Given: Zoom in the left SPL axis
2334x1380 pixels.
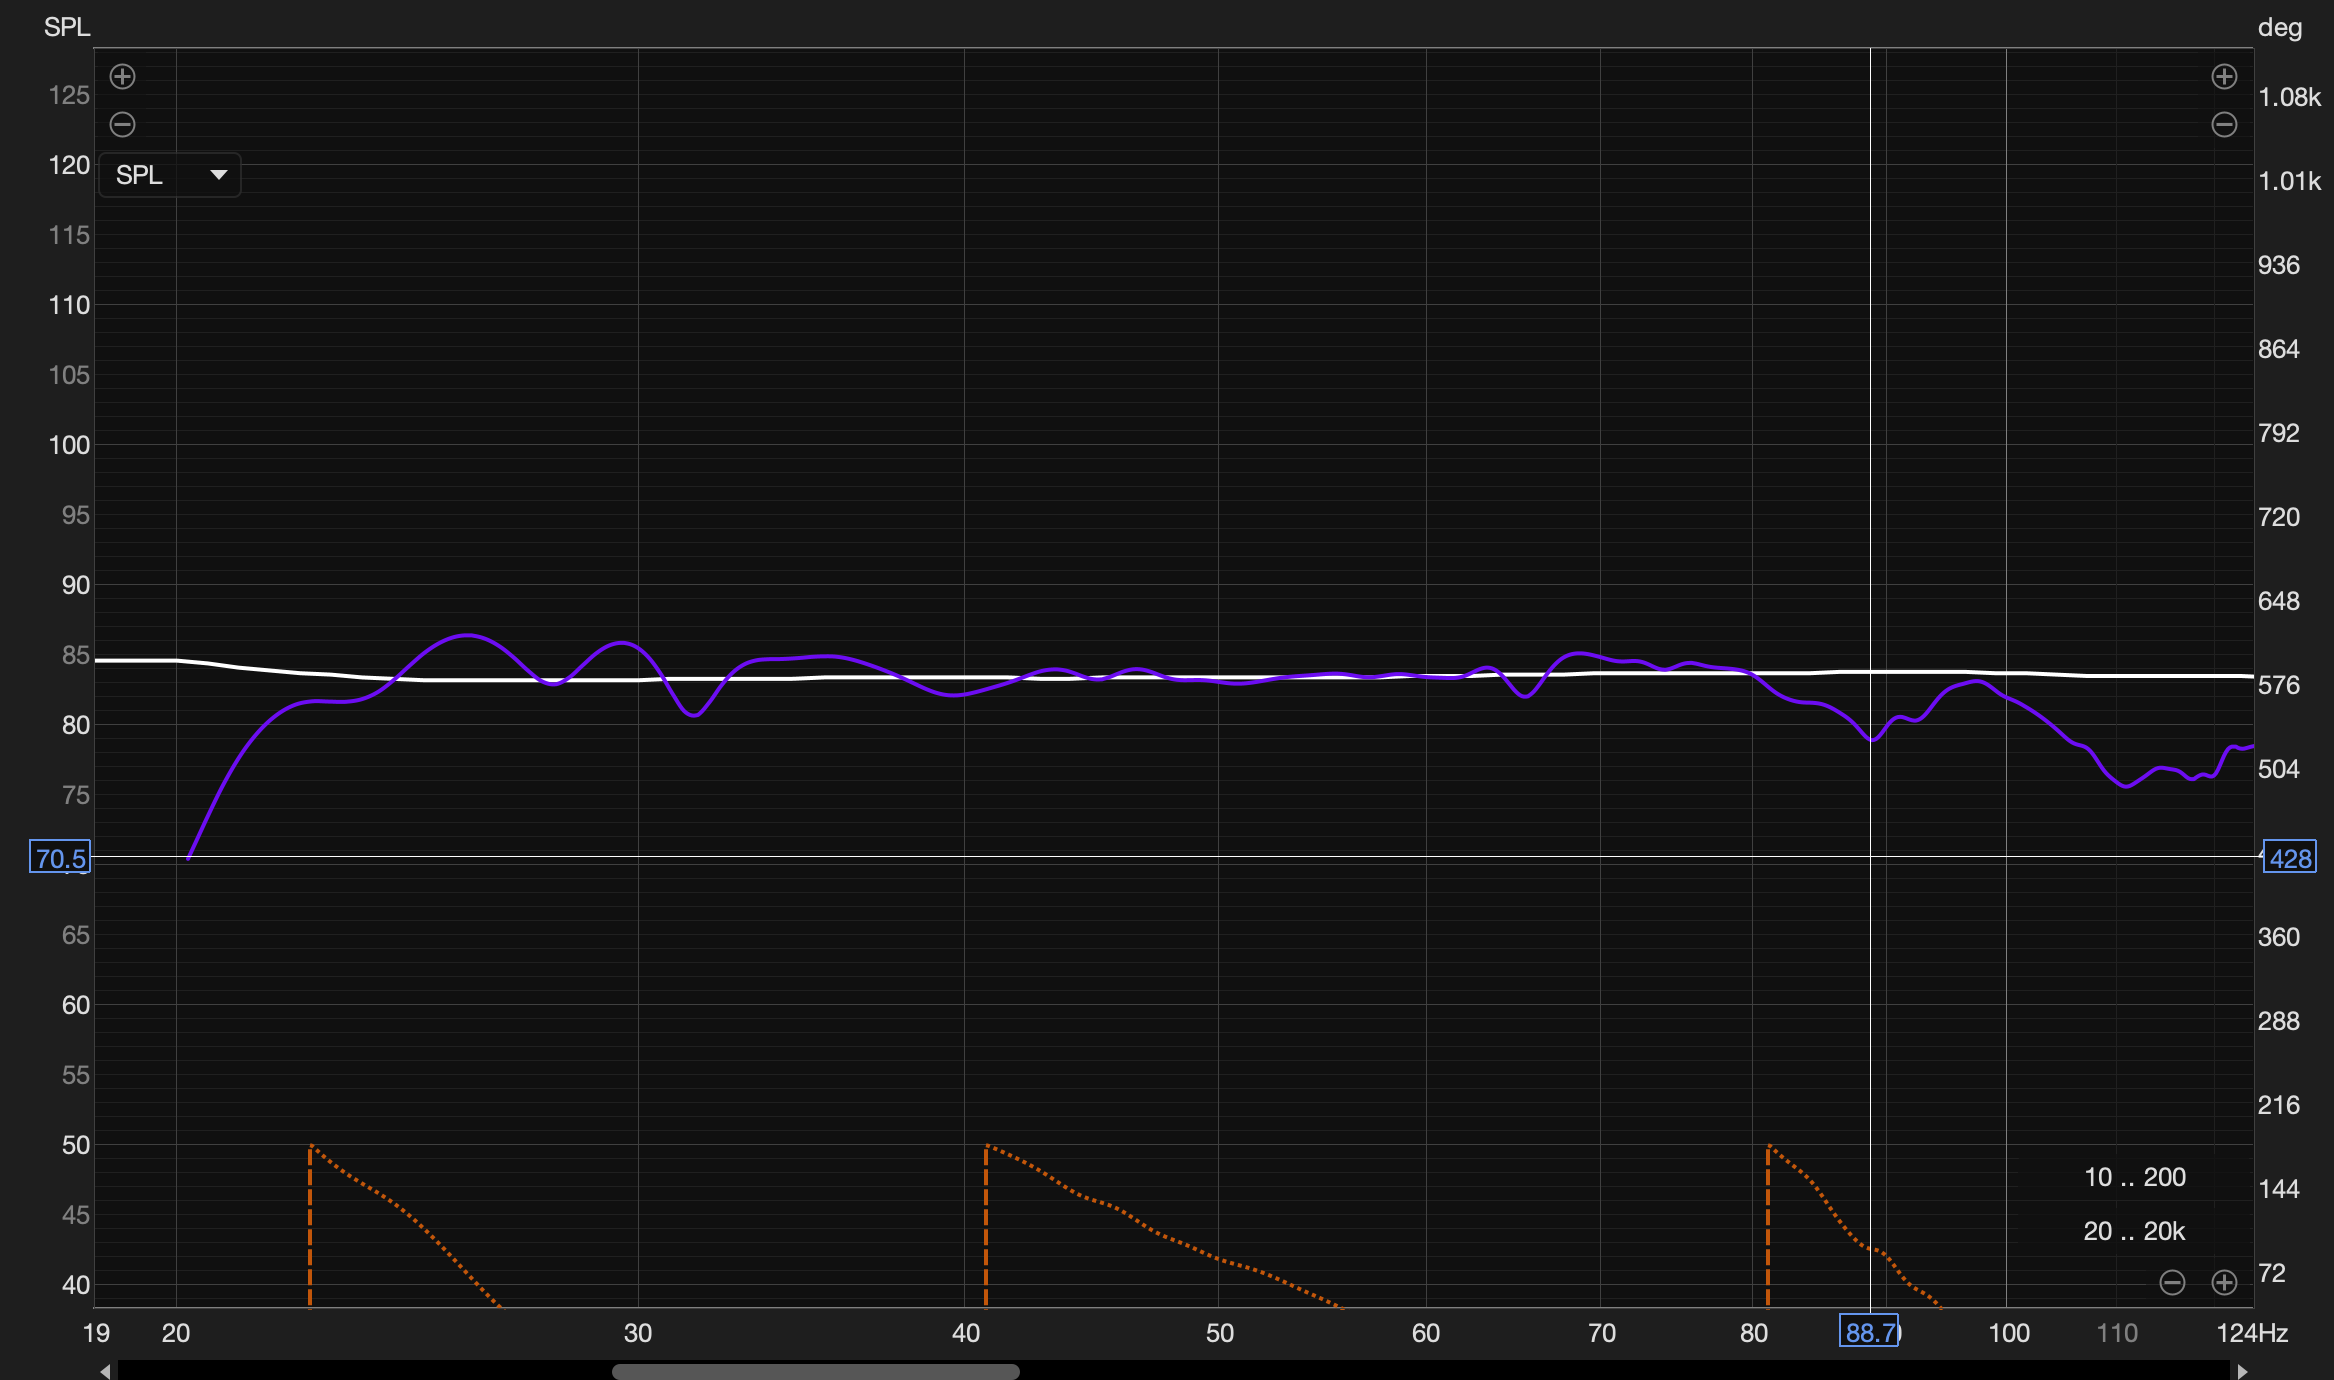Looking at the screenshot, I should 122,77.
